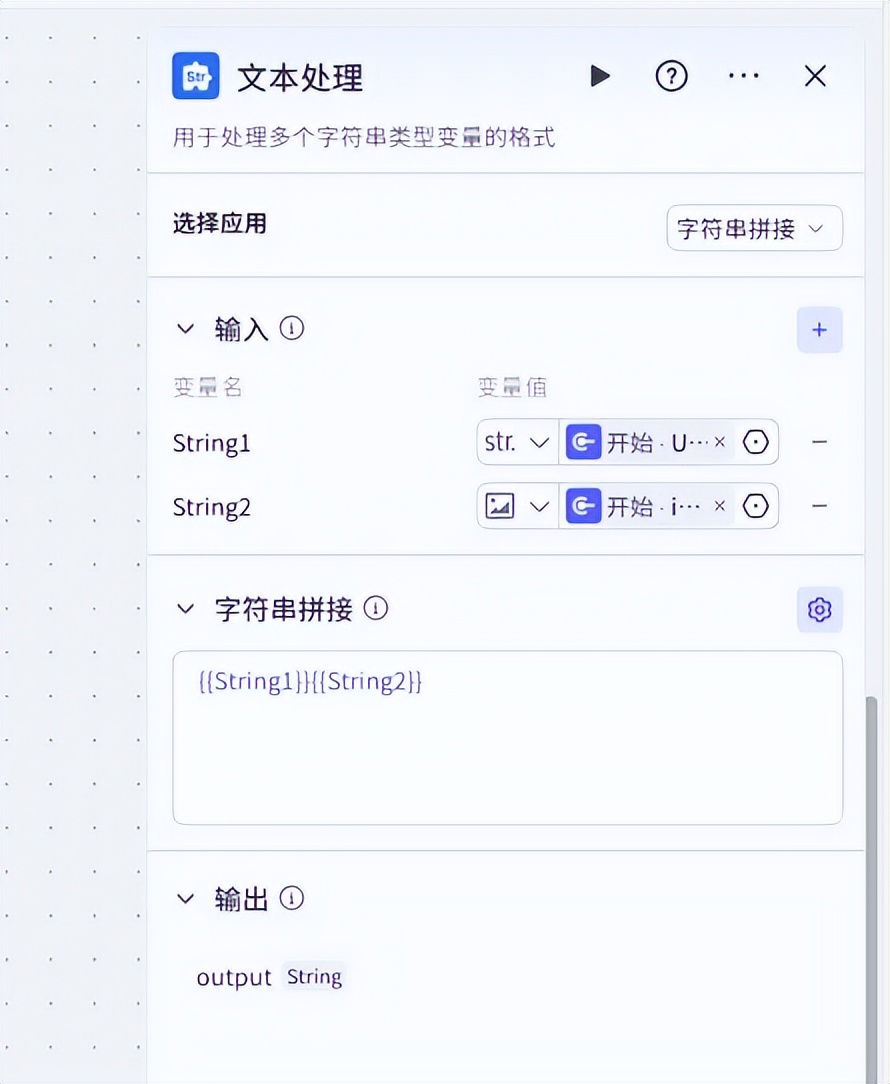Change String1 type from str. dropdown
This screenshot has width=890, height=1084.
pyautogui.click(x=517, y=443)
